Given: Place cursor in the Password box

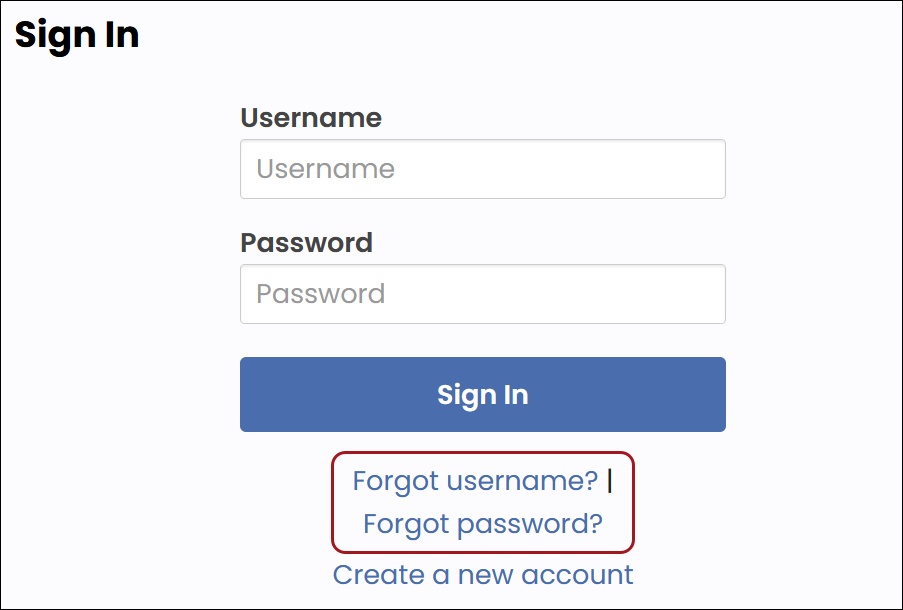Looking at the screenshot, I should pyautogui.click(x=482, y=294).
